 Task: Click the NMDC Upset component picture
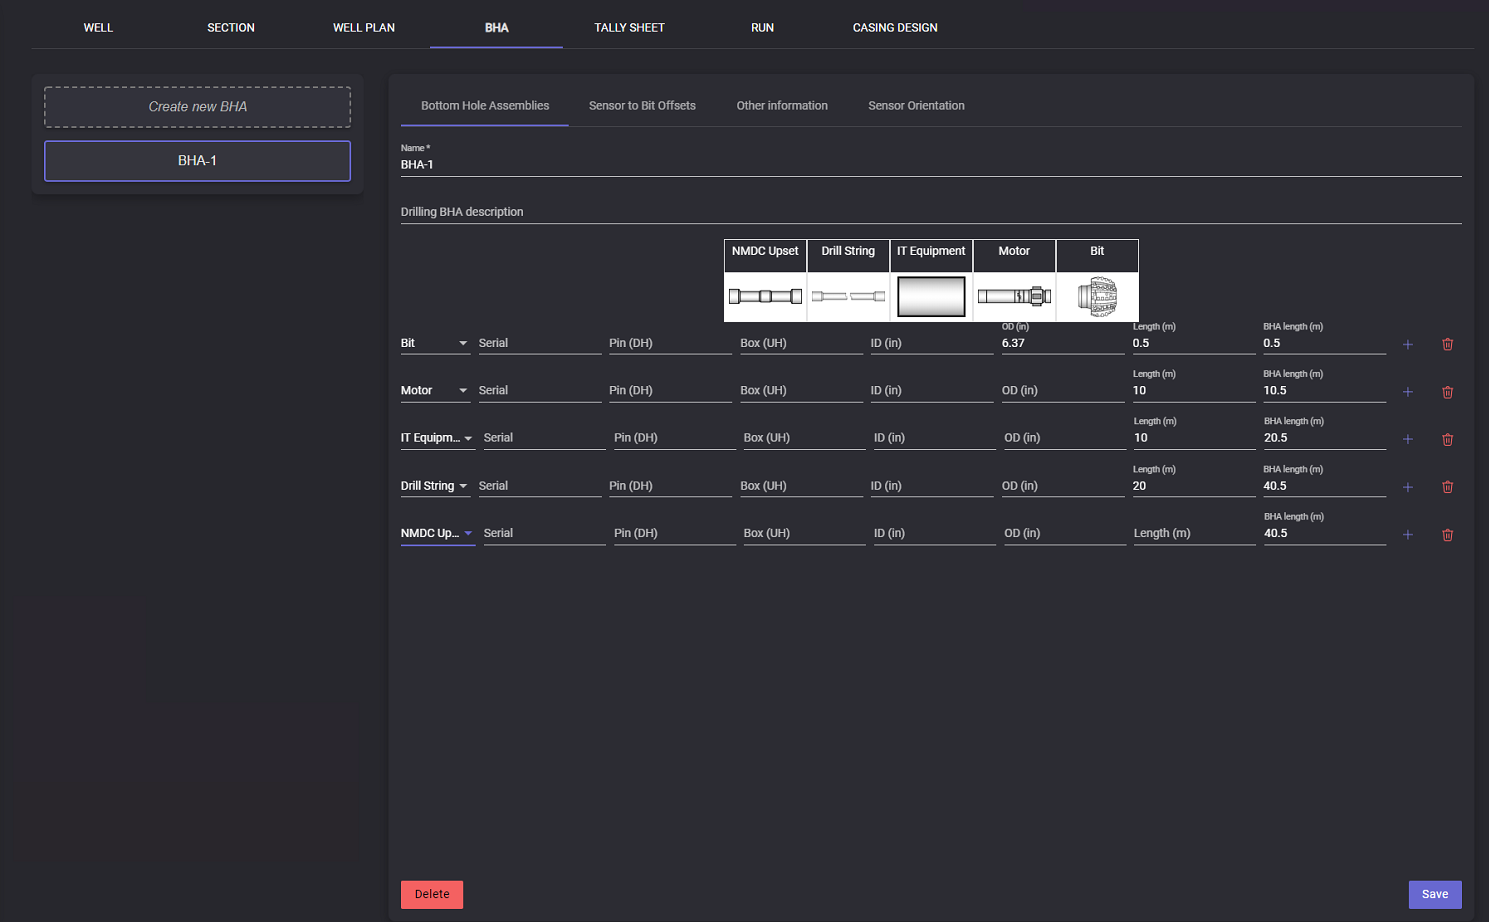pos(765,296)
